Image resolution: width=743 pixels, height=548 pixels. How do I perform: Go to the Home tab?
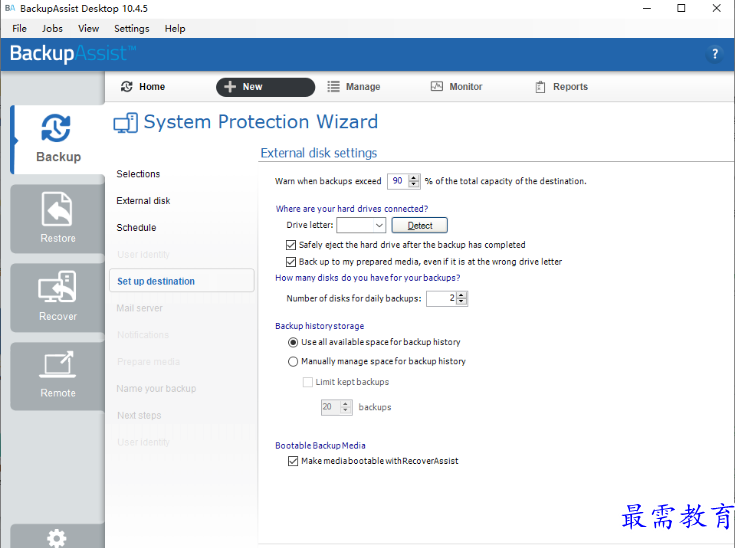[143, 87]
